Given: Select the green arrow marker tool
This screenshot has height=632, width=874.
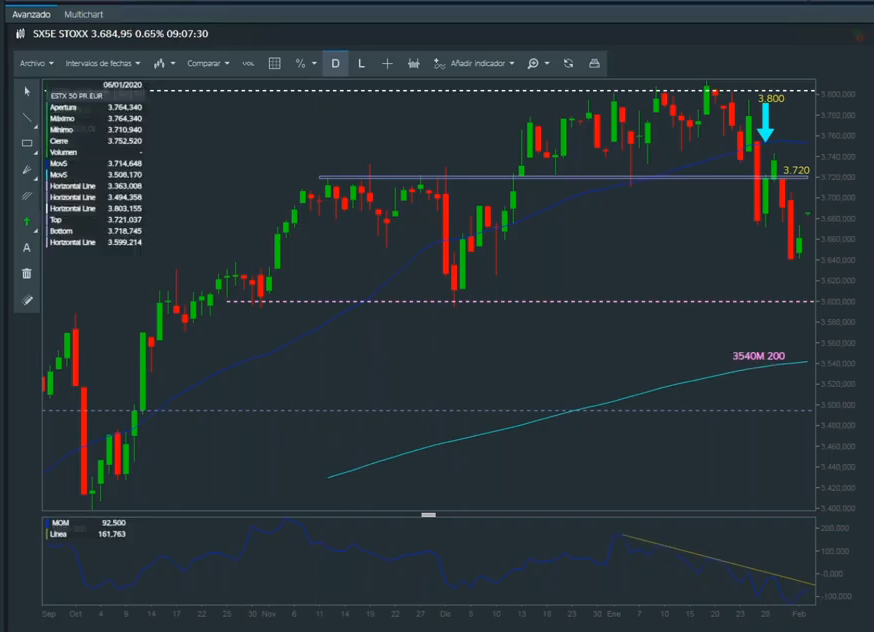Looking at the screenshot, I should click(27, 221).
